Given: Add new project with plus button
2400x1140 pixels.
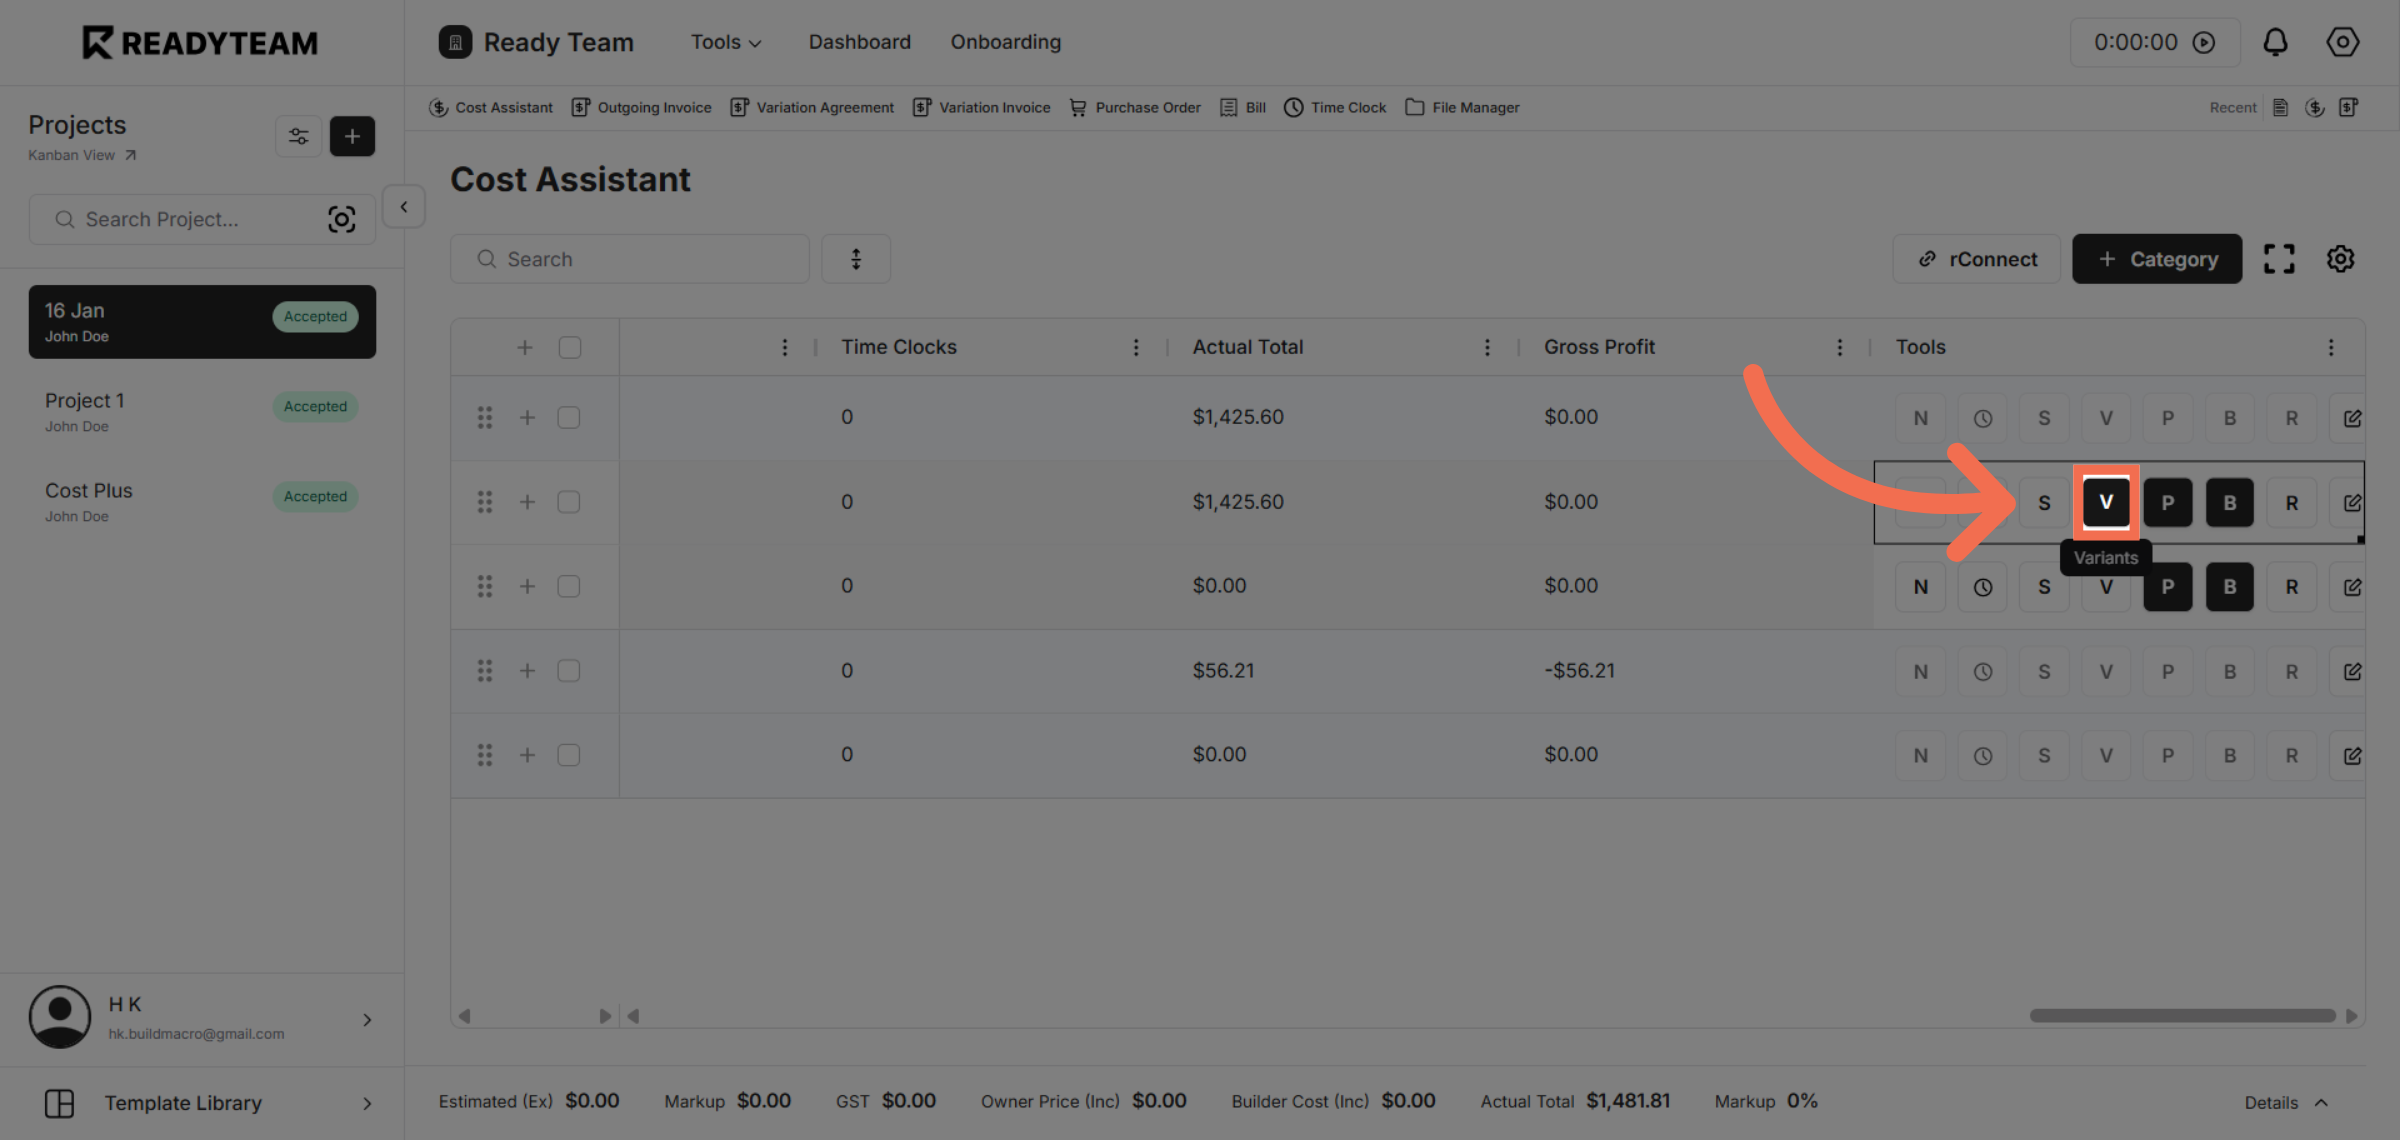Looking at the screenshot, I should coord(352,136).
